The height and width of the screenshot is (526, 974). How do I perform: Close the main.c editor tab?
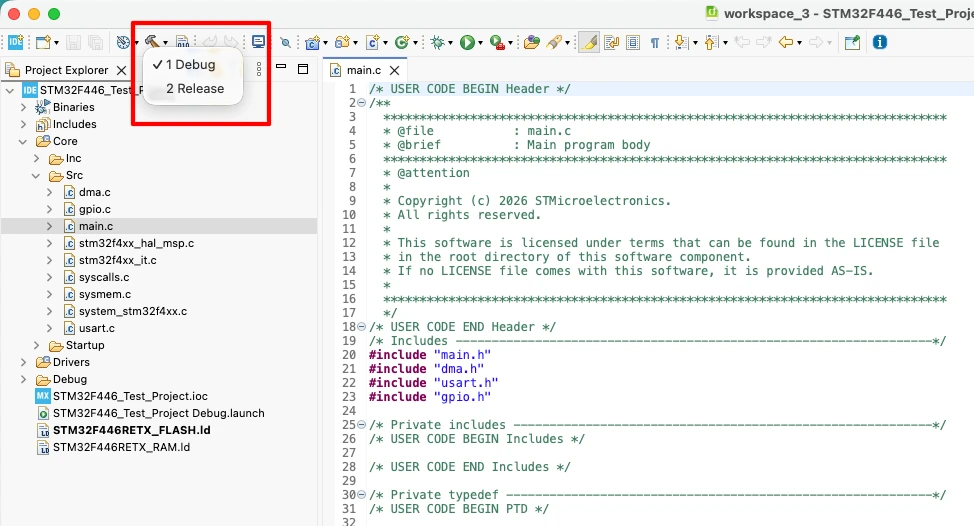click(x=394, y=70)
